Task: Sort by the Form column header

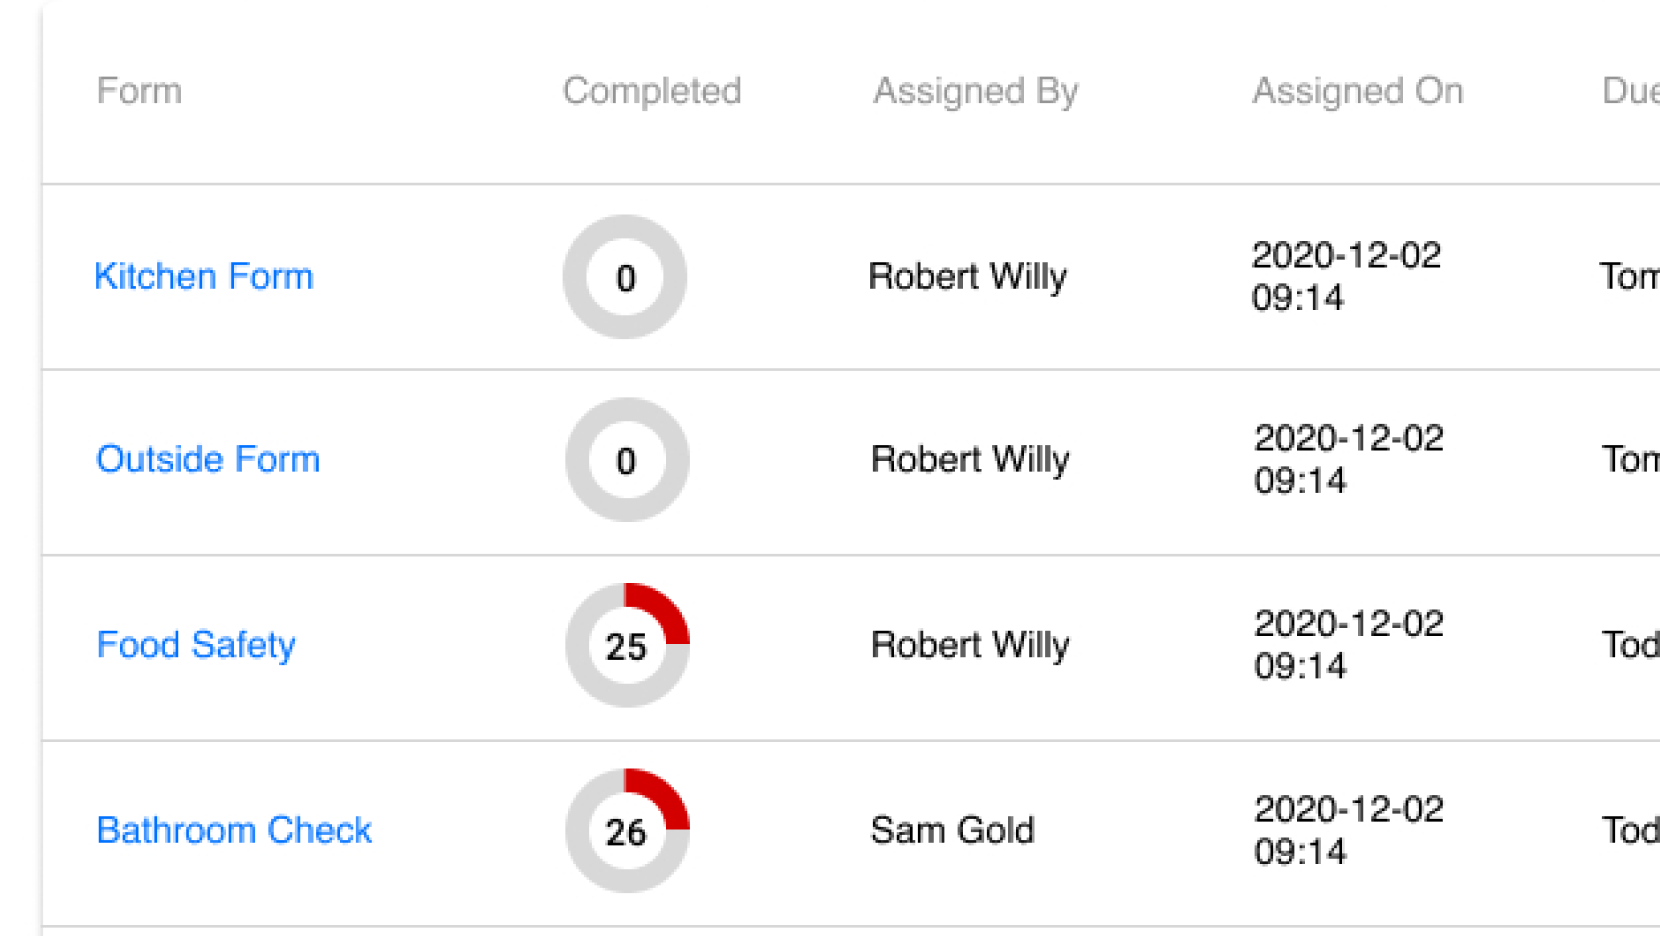Action: pyautogui.click(x=139, y=91)
